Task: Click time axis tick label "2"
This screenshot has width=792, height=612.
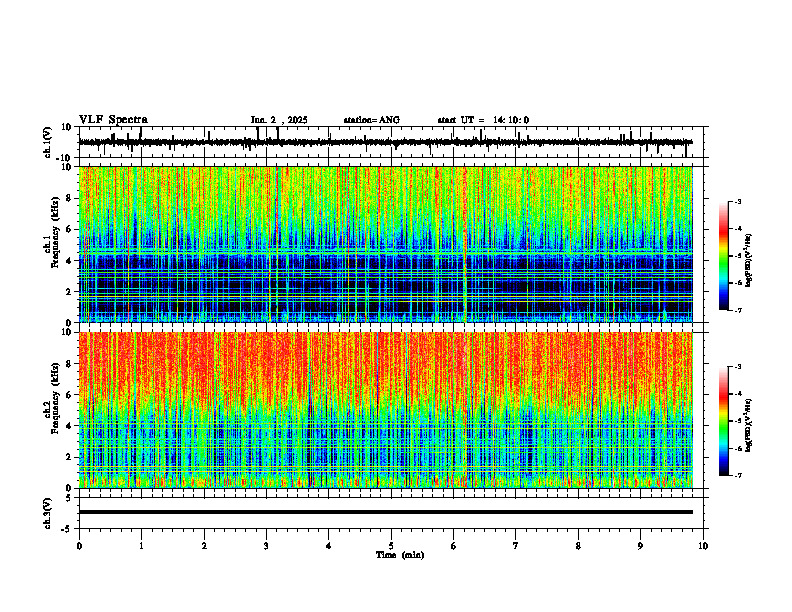Action: [x=204, y=546]
